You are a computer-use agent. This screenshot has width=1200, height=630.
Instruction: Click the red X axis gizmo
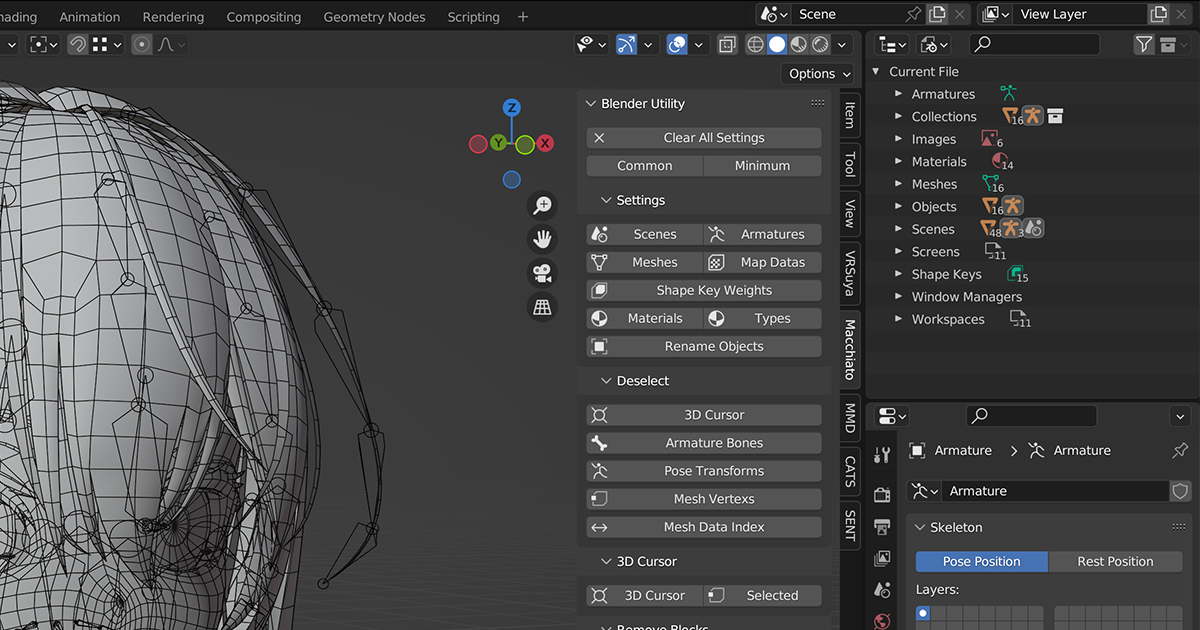[x=545, y=144]
